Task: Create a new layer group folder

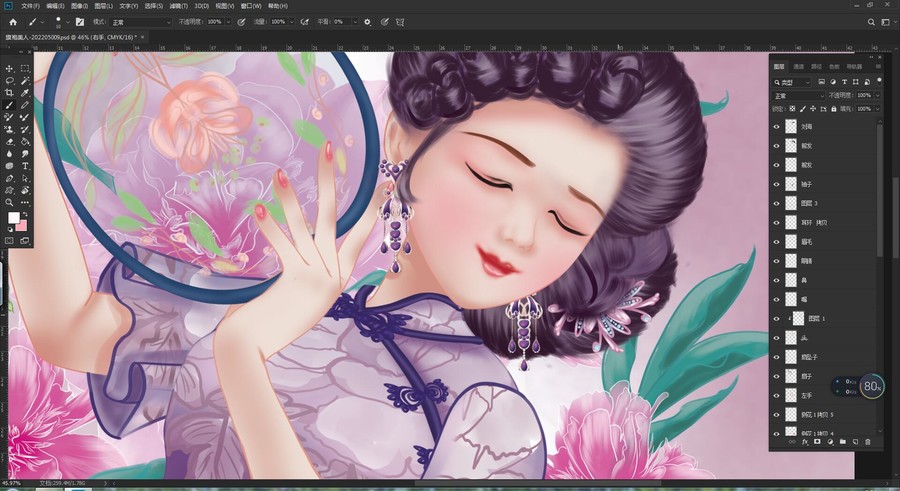Action: pos(843,442)
